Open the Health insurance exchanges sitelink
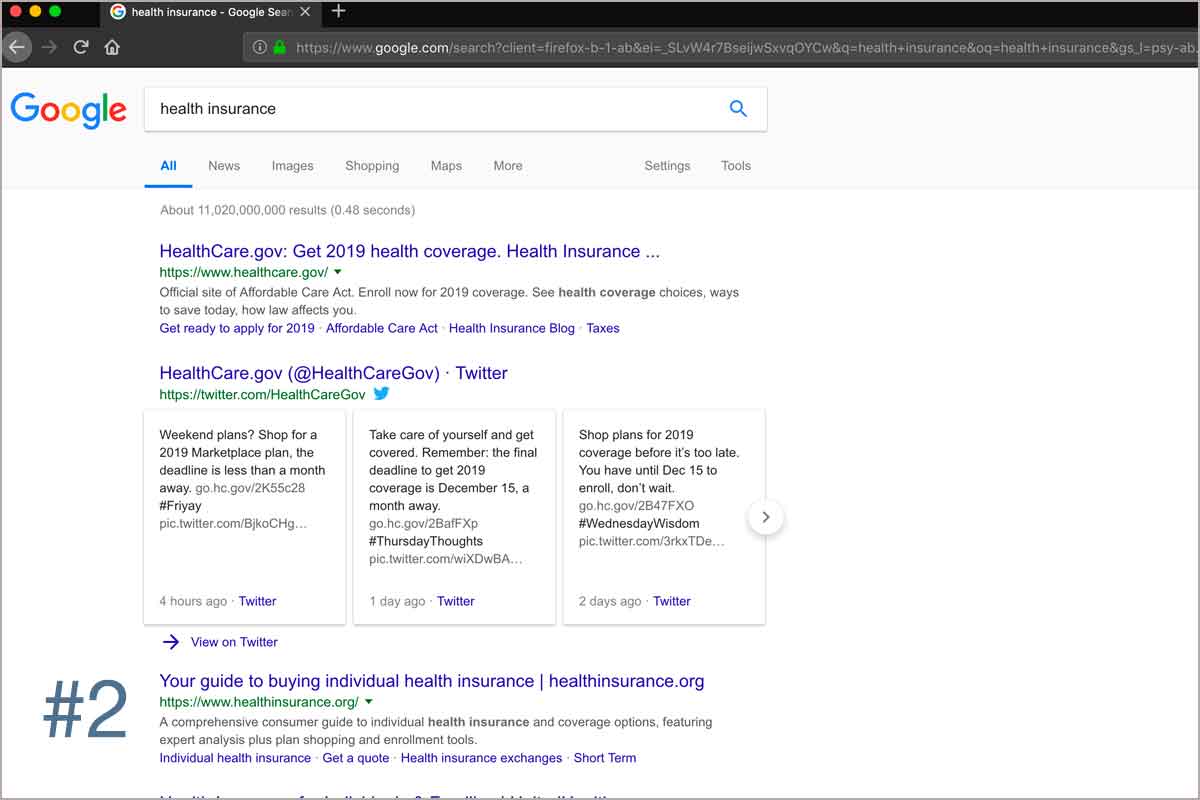The image size is (1200, 800). pos(481,758)
